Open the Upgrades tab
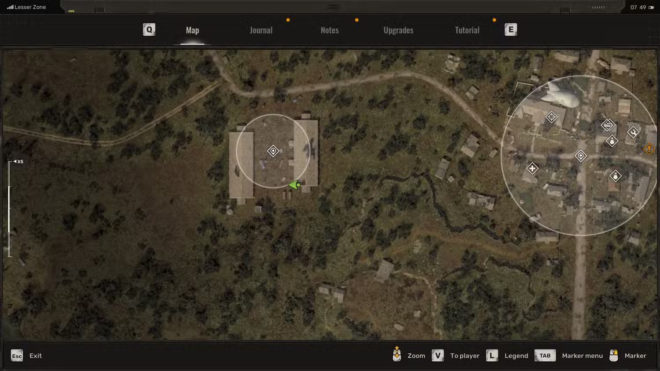The image size is (660, 371). 398,30
